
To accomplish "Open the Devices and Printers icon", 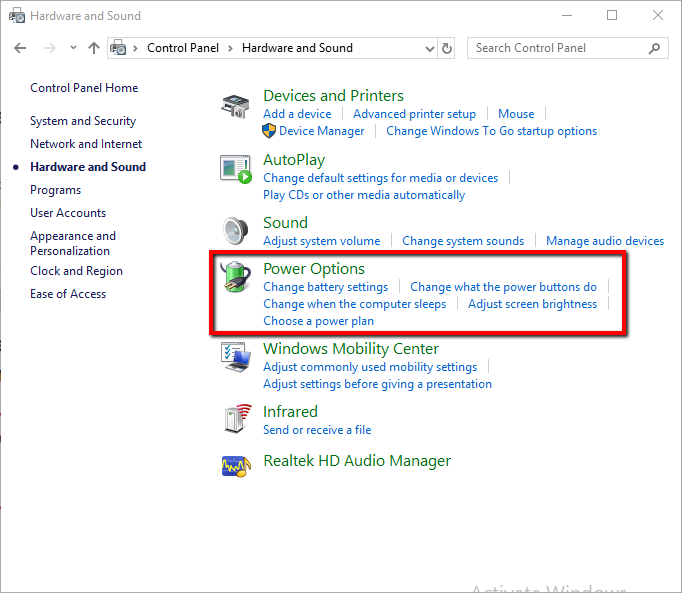I will pyautogui.click(x=235, y=107).
